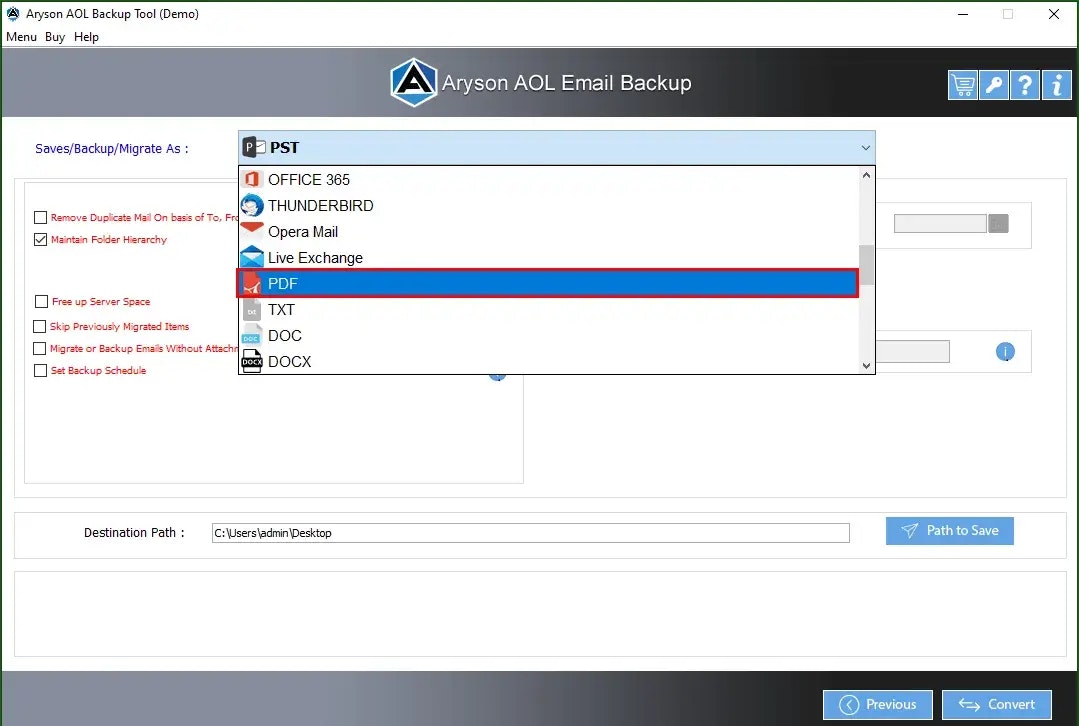Enable Set Backup Schedule checkbox
This screenshot has width=1079, height=726.
click(x=41, y=370)
